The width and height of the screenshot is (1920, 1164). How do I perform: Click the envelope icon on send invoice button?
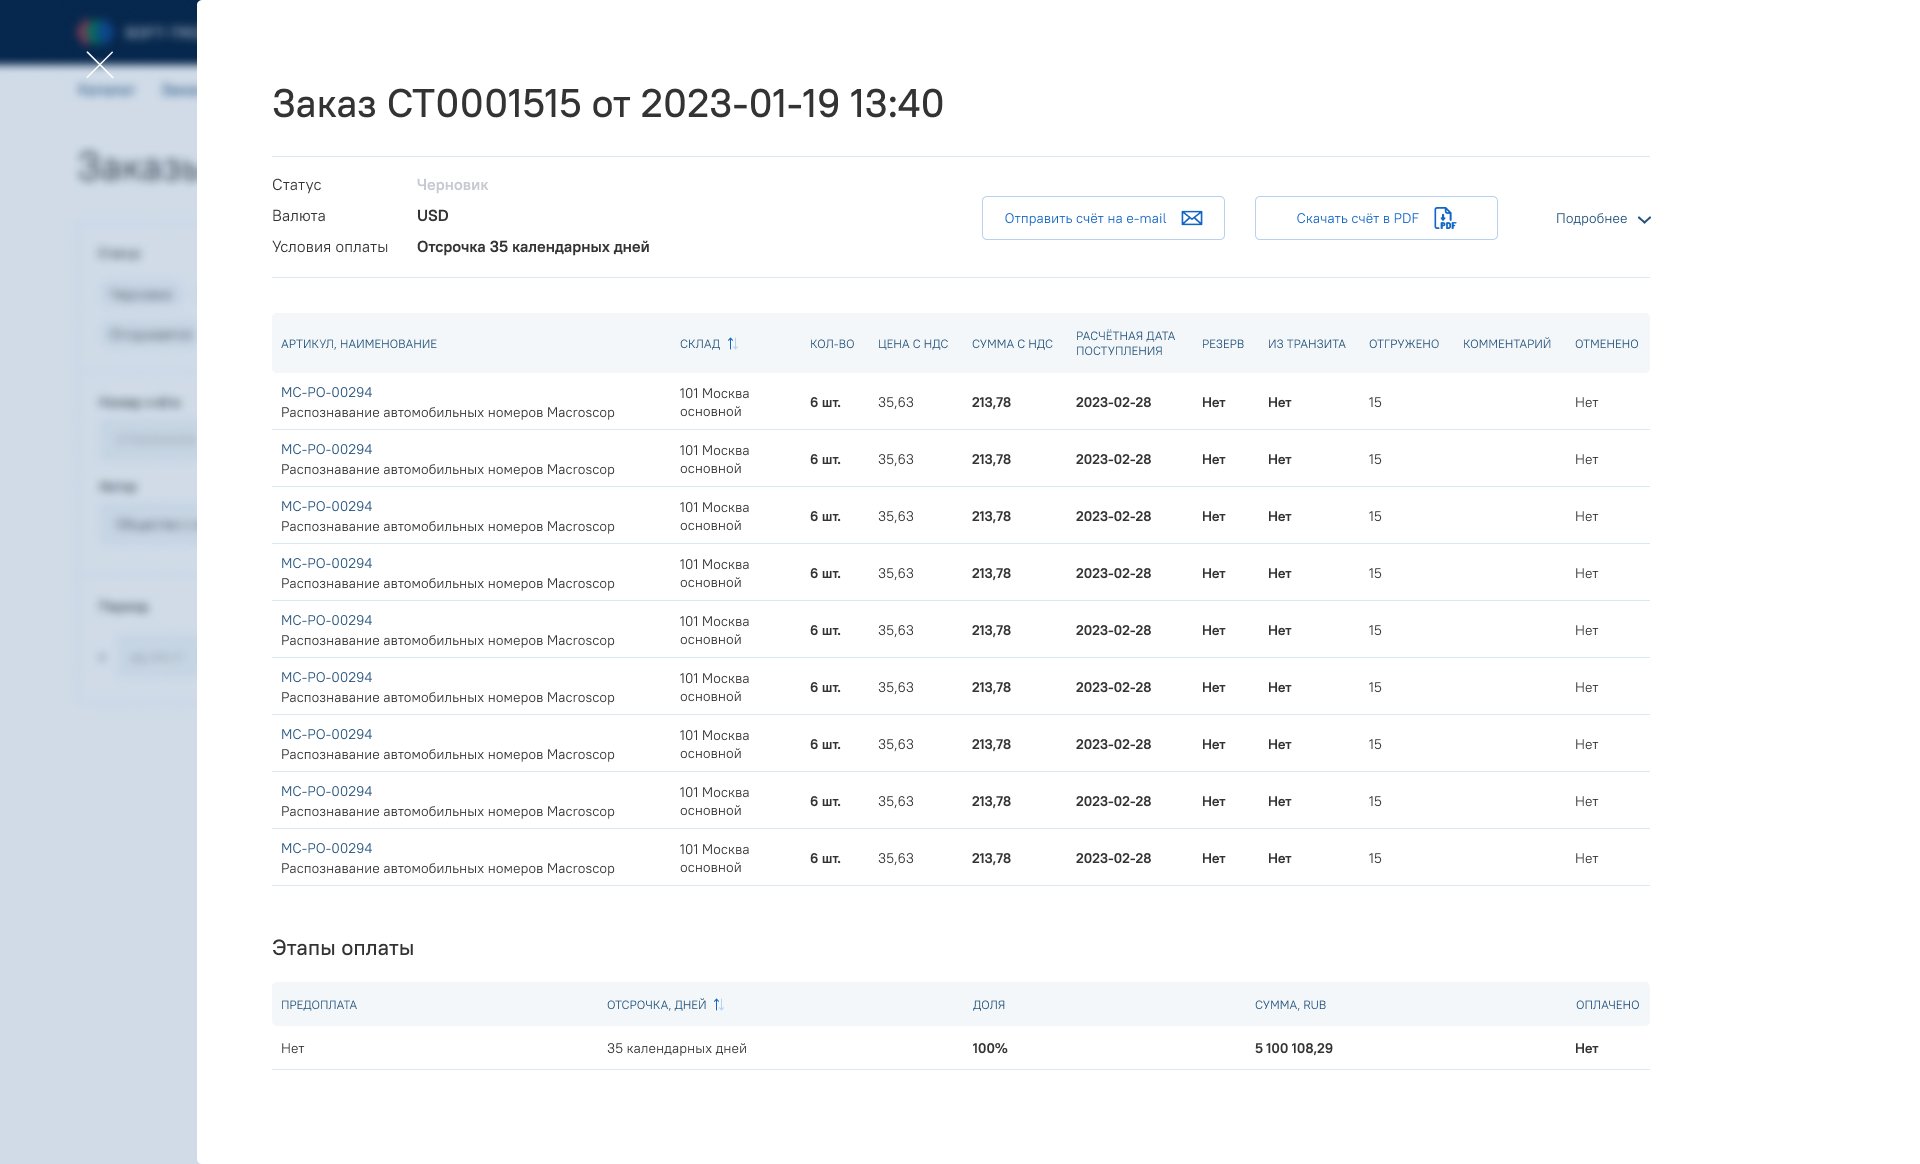[1192, 218]
